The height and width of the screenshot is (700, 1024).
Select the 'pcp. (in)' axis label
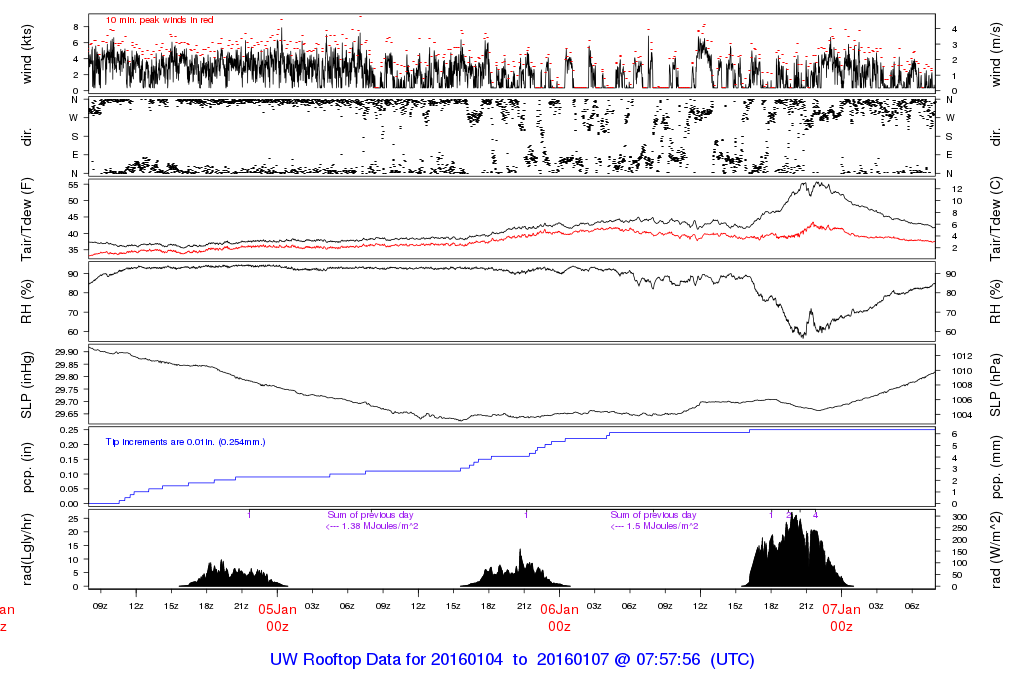point(27,468)
